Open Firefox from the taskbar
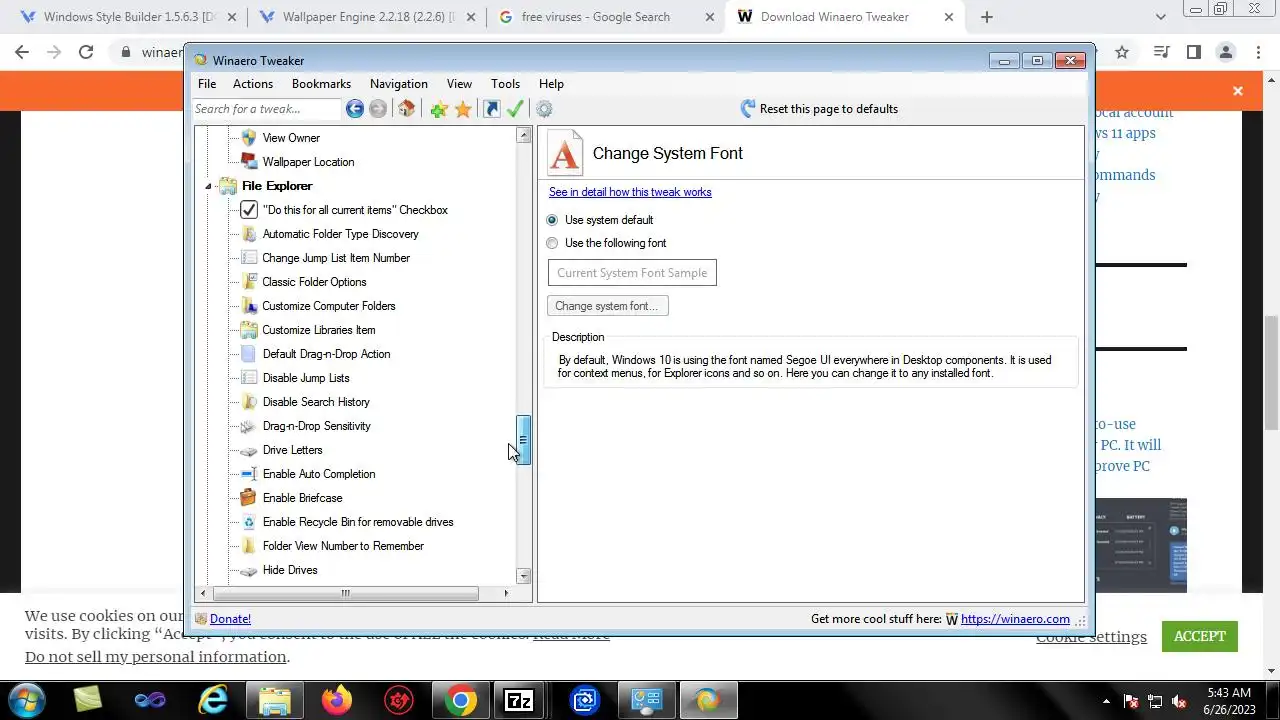The image size is (1280, 720). click(337, 700)
